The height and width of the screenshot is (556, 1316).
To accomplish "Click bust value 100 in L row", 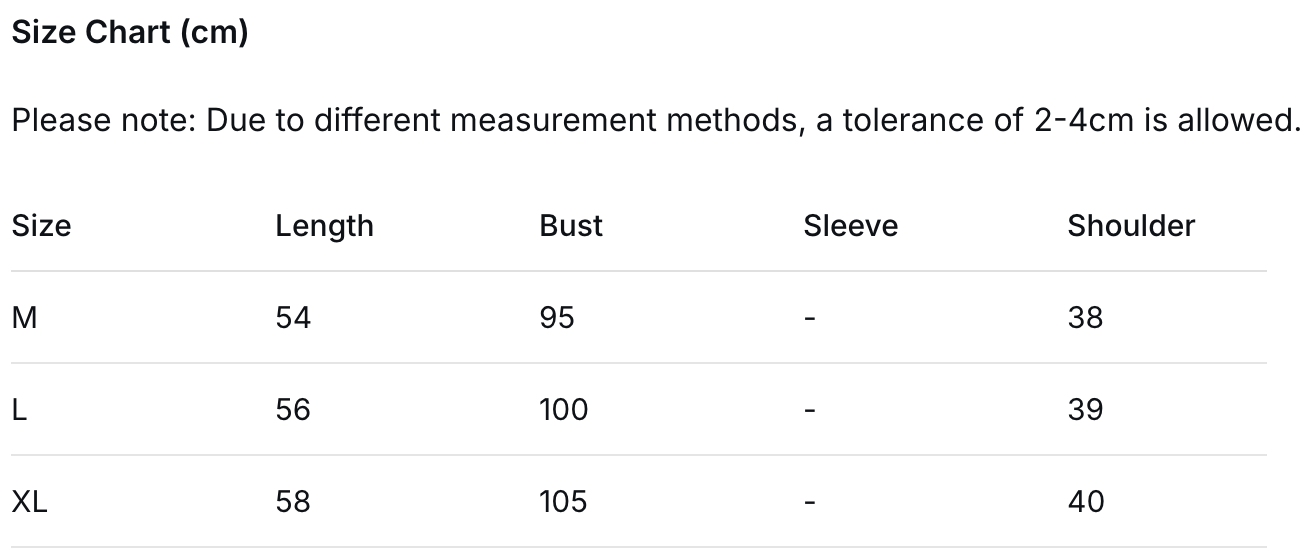I will (x=563, y=410).
